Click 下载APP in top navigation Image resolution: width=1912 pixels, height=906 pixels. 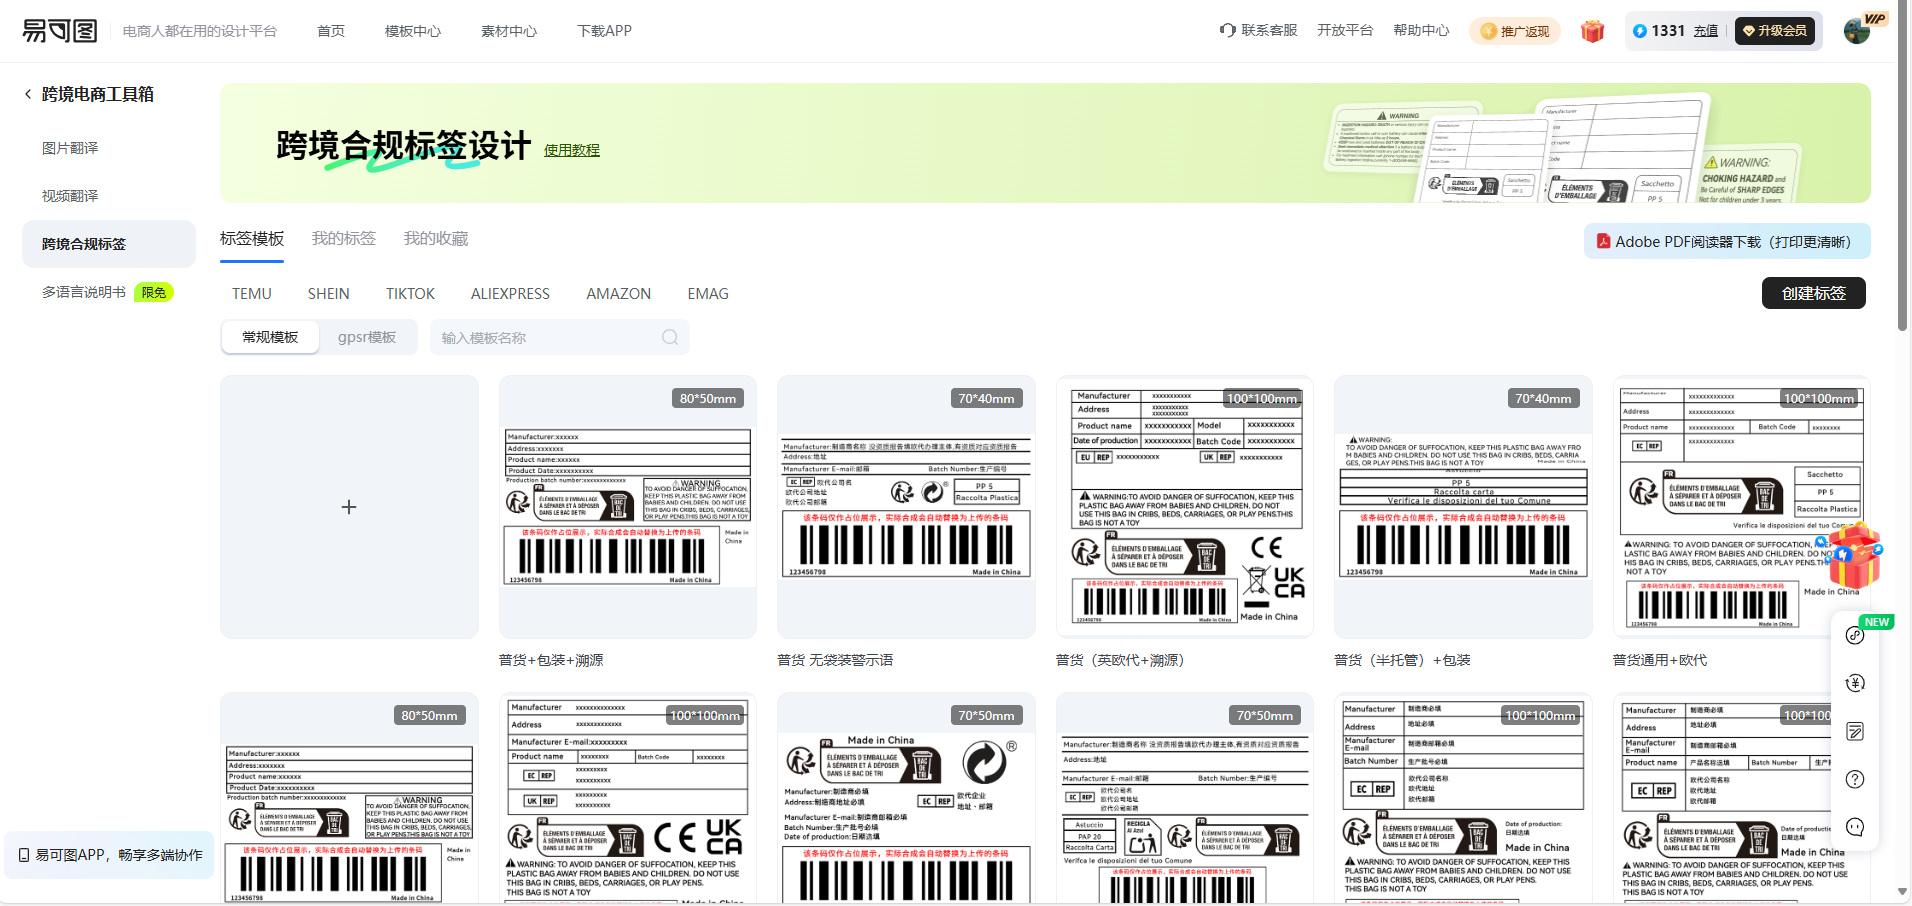(605, 31)
